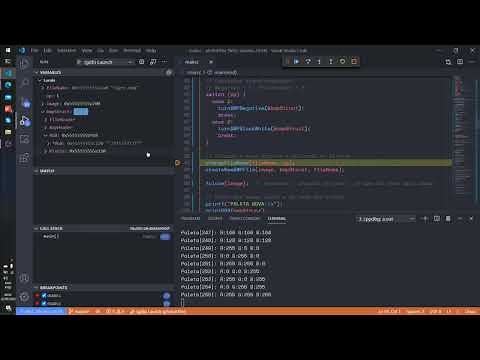Close the terminal panel

pos(471,219)
